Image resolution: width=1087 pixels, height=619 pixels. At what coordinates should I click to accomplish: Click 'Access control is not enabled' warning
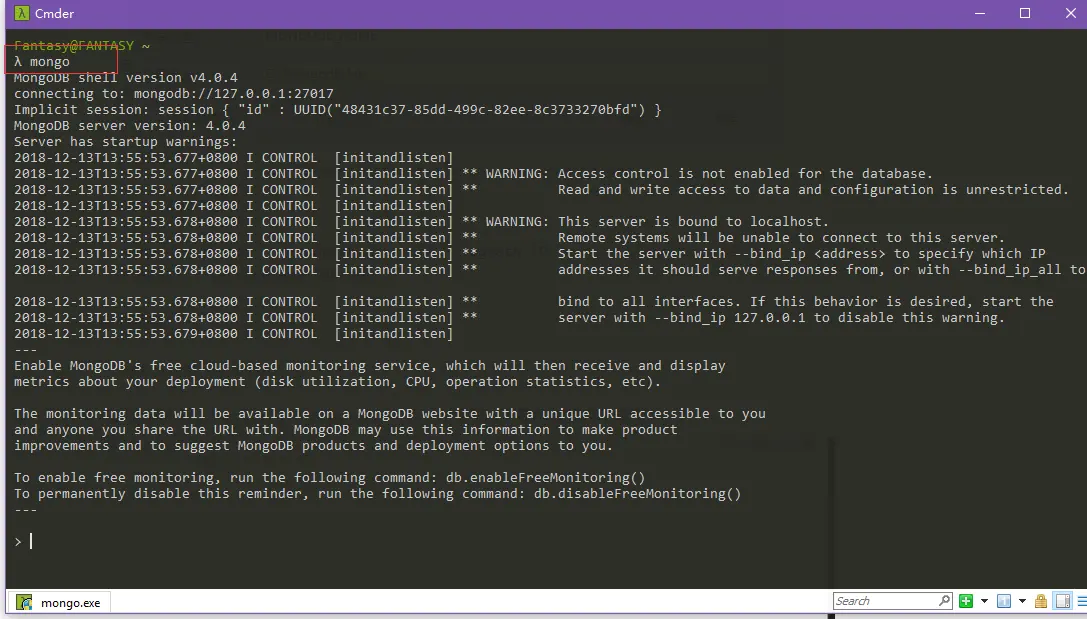[745, 173]
